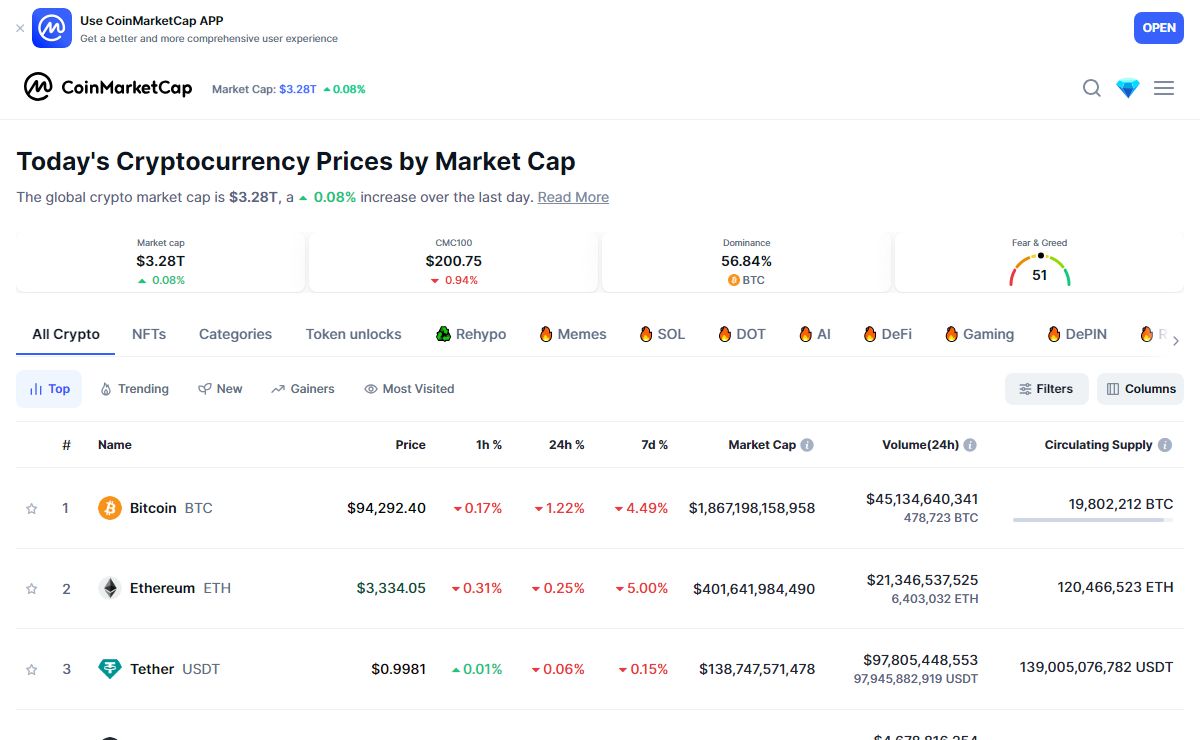Star Bitcoin to add to watchlist
The width and height of the screenshot is (1200, 740).
(31, 508)
